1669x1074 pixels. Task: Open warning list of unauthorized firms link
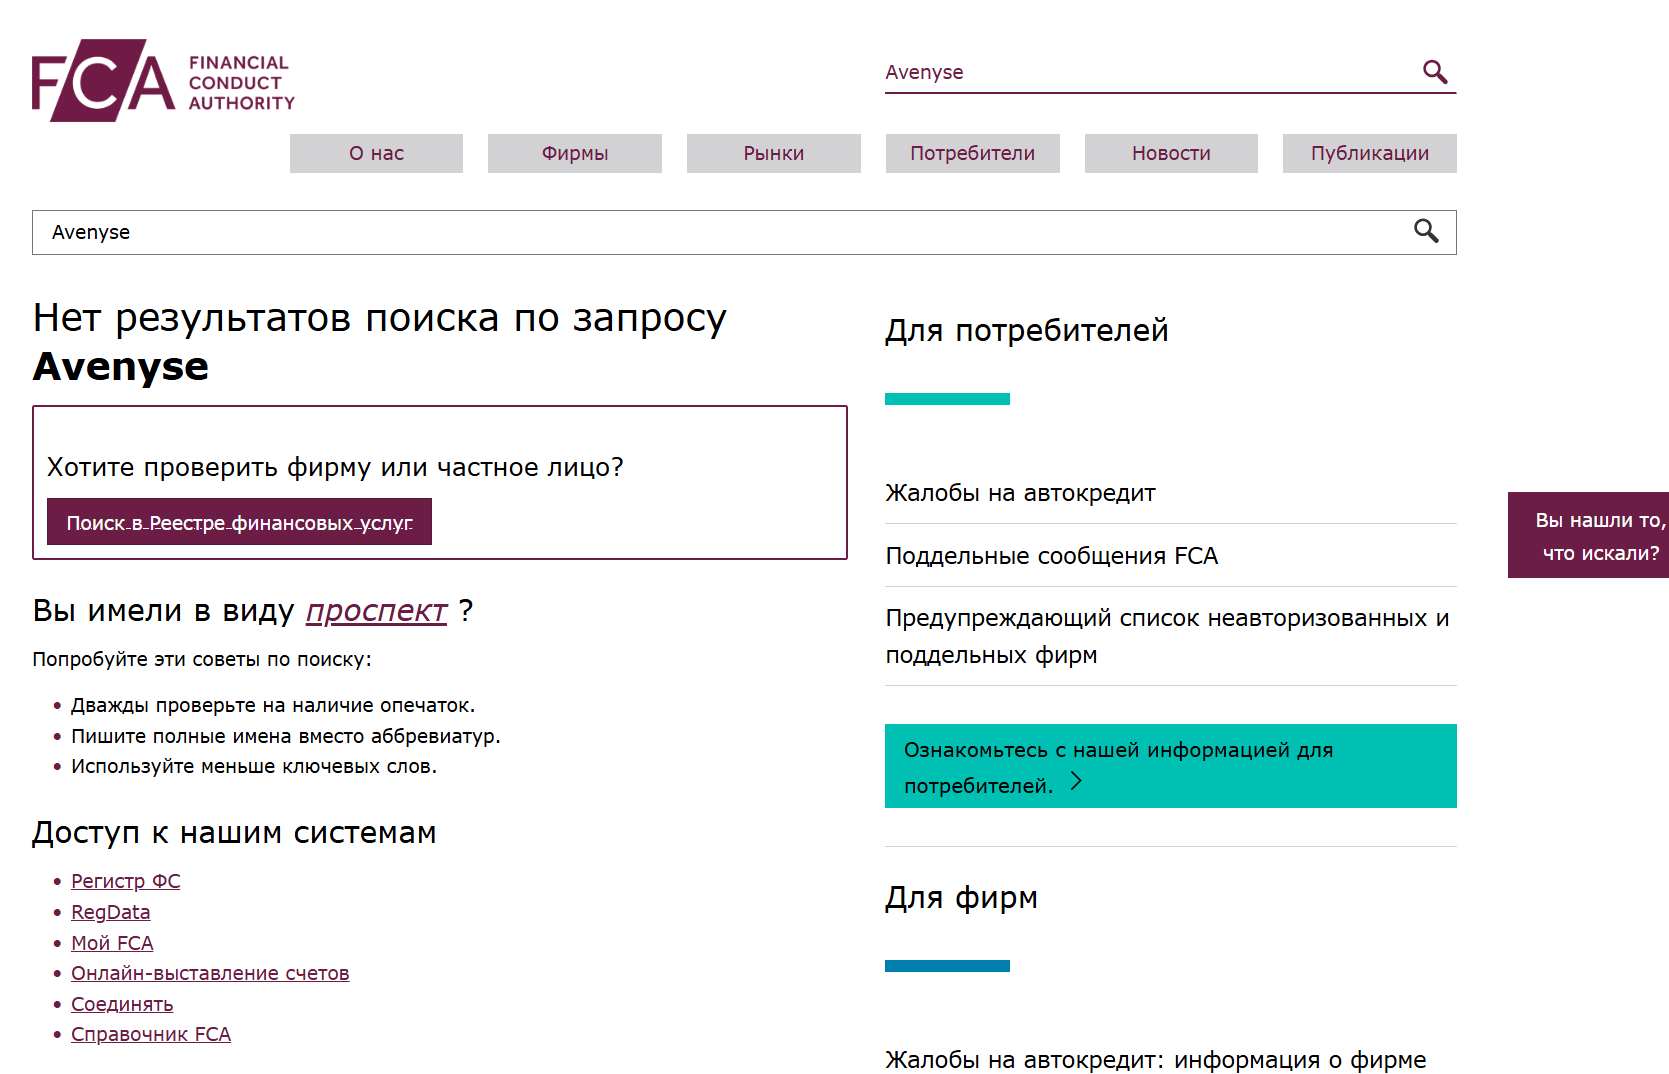tap(1167, 636)
